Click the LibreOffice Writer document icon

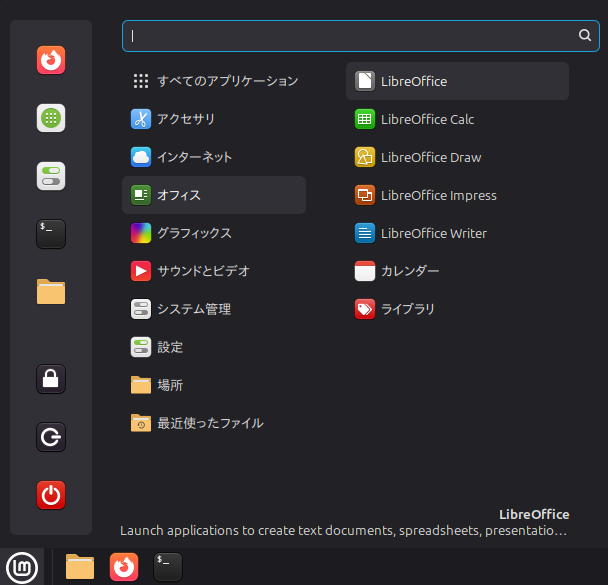click(x=365, y=233)
